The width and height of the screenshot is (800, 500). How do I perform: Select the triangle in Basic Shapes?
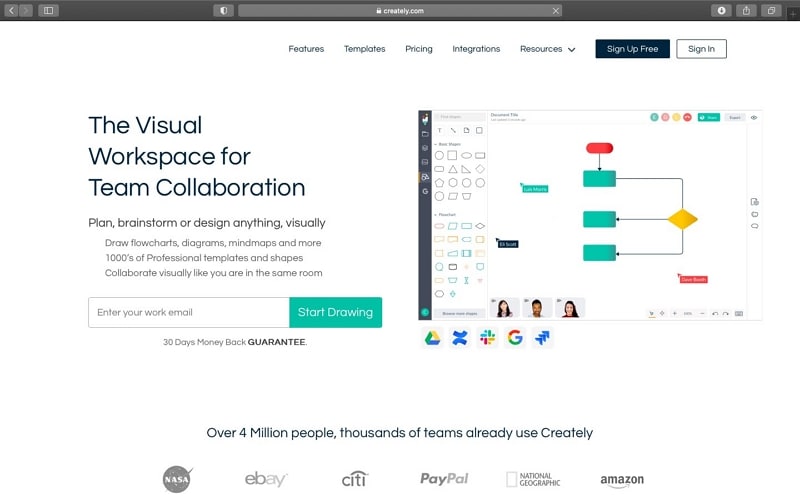click(453, 169)
